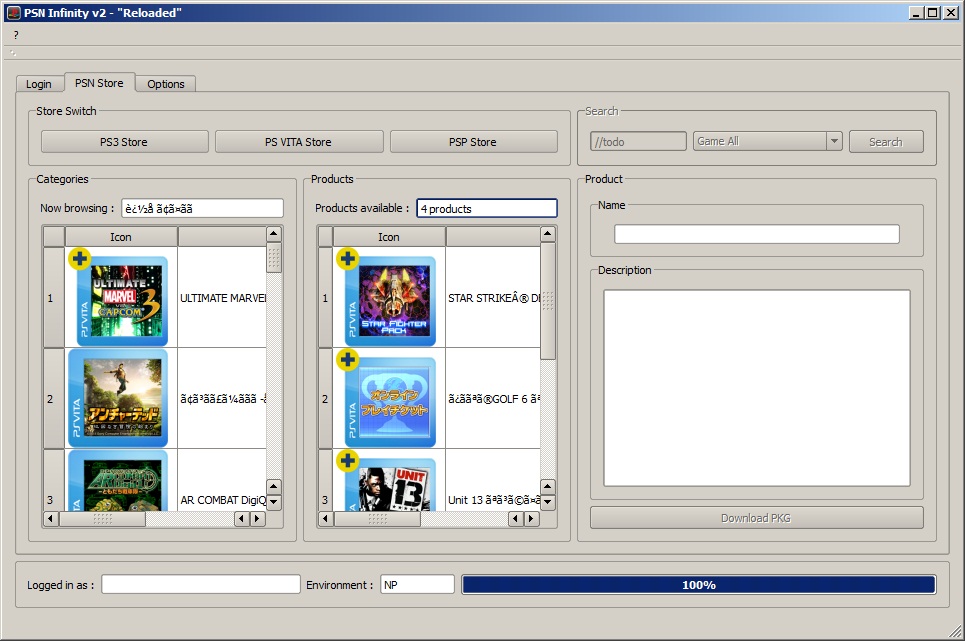Click the Categories horizontal scrollbar thumb
The width and height of the screenshot is (965, 641).
pos(102,519)
